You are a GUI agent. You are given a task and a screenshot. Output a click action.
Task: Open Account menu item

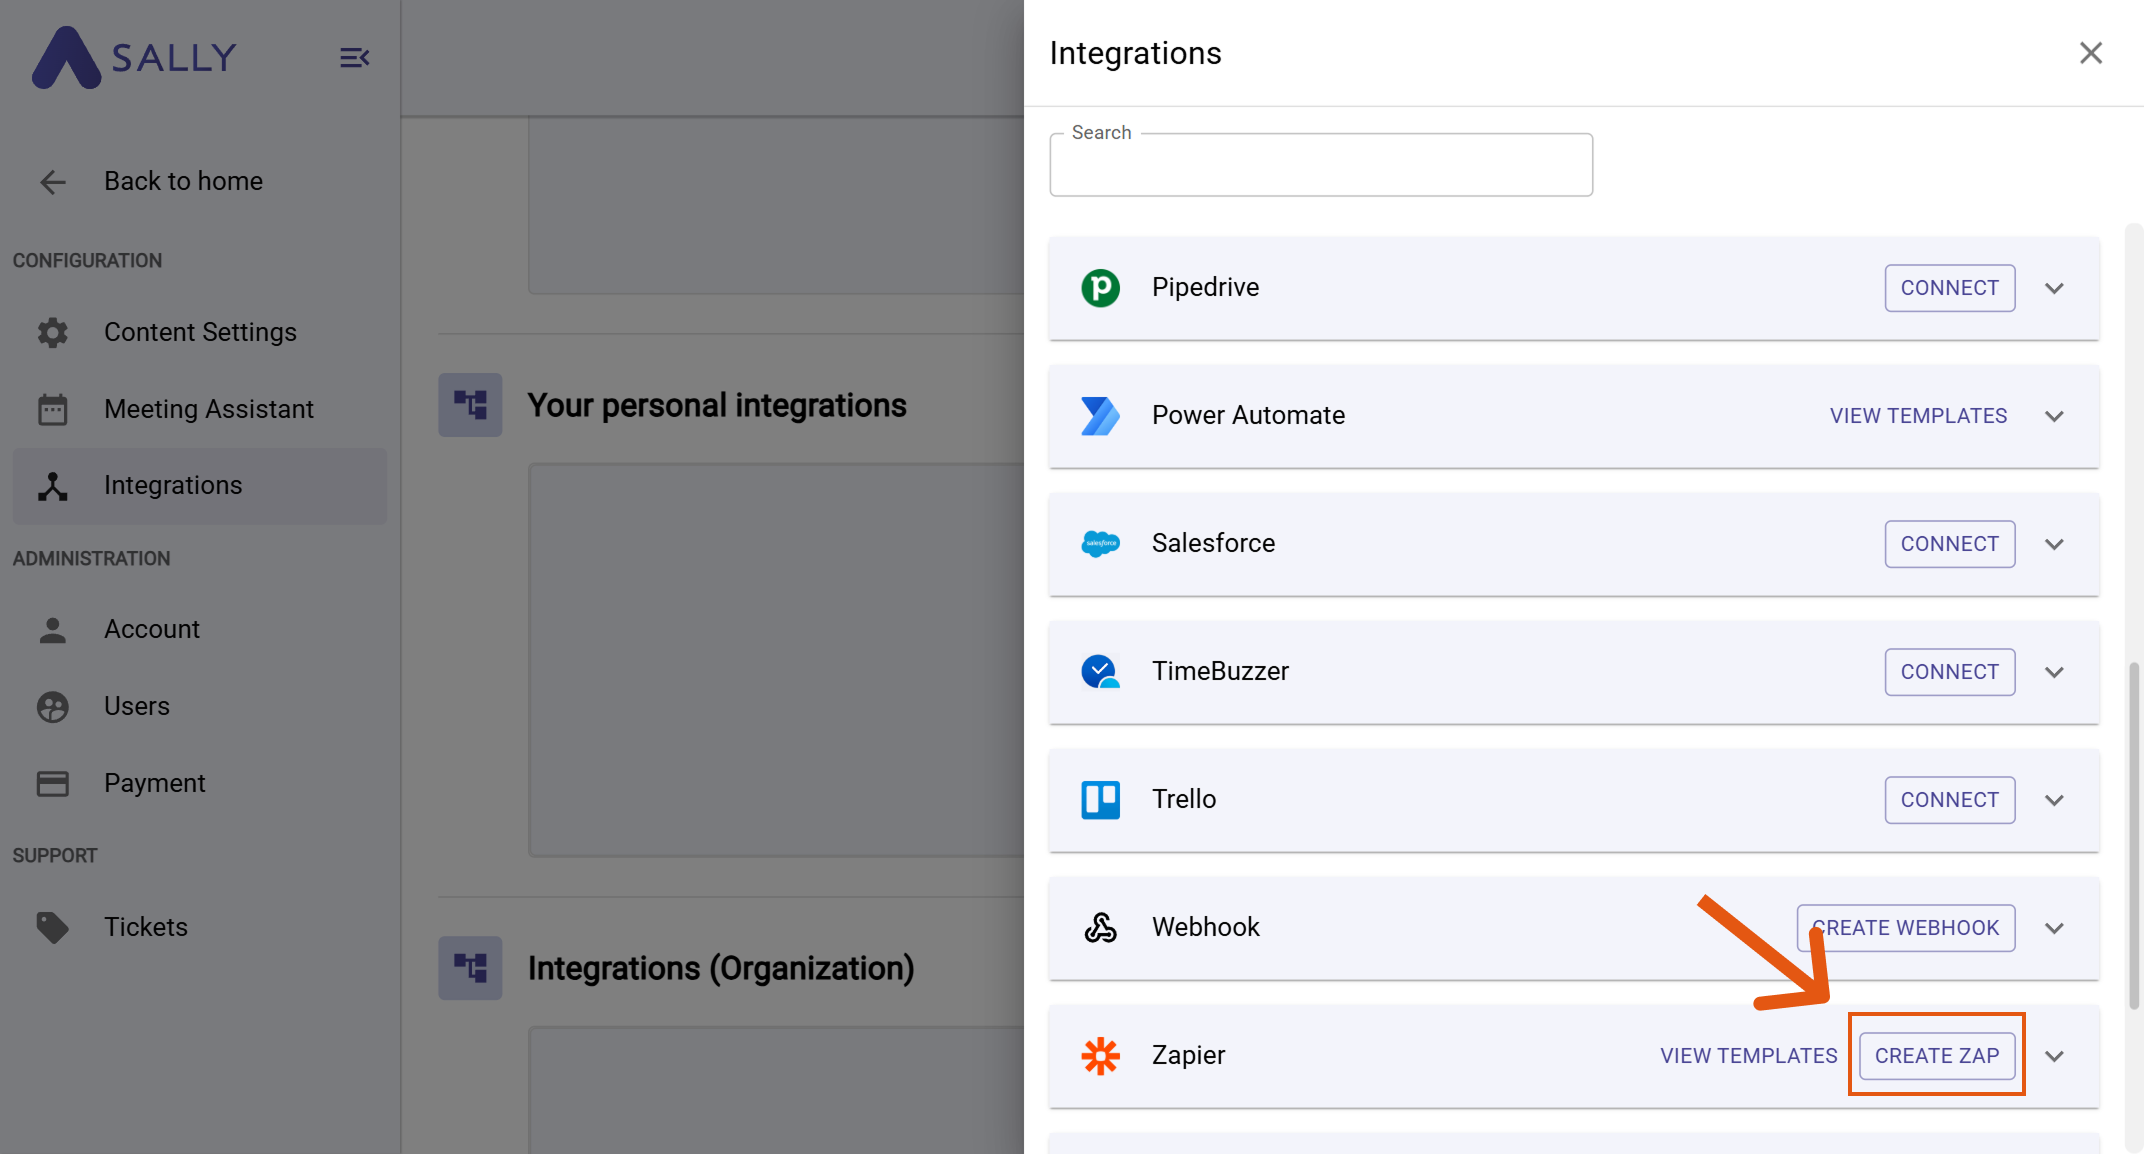tap(199, 629)
